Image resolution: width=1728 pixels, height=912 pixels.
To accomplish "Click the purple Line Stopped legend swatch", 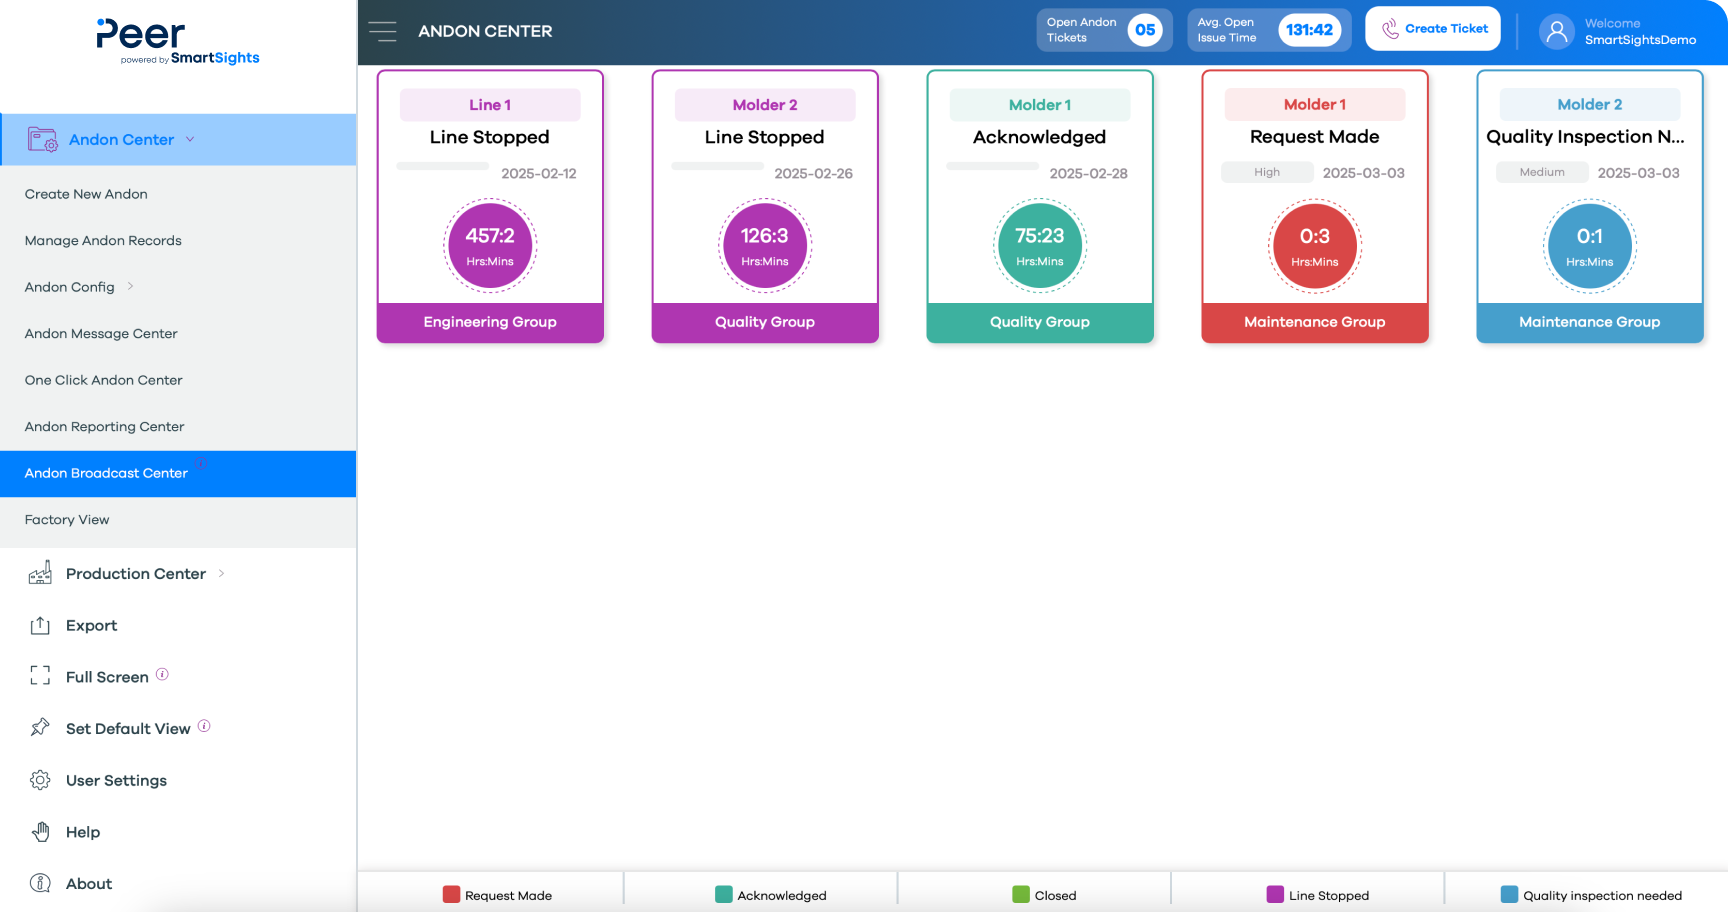I will 1275,895.
